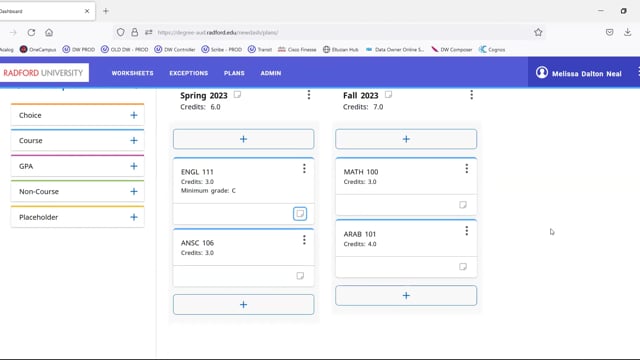Open MATH 100 card options menu

coord(467,169)
